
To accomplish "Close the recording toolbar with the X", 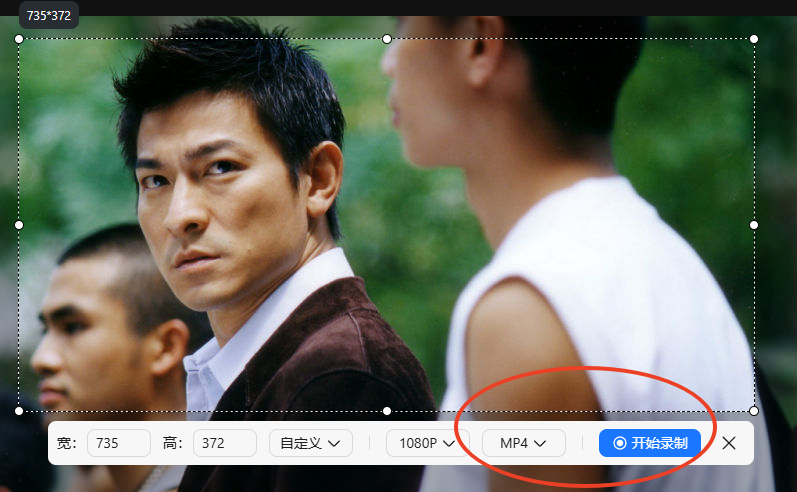I will click(729, 443).
